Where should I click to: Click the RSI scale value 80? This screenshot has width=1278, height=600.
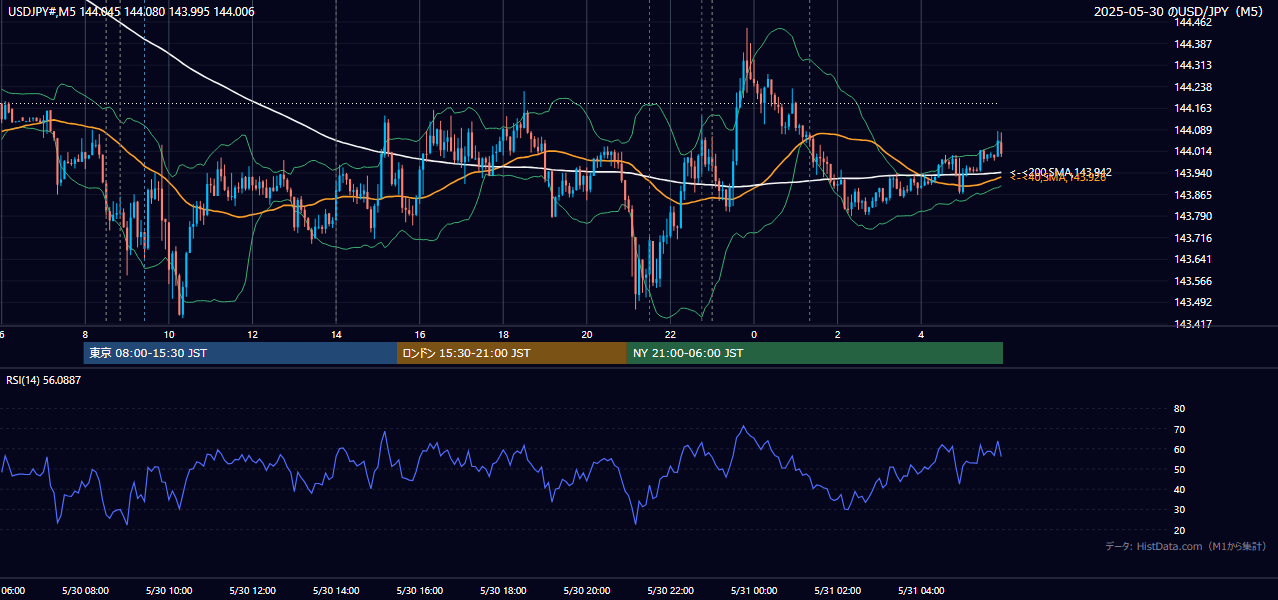(x=1179, y=409)
